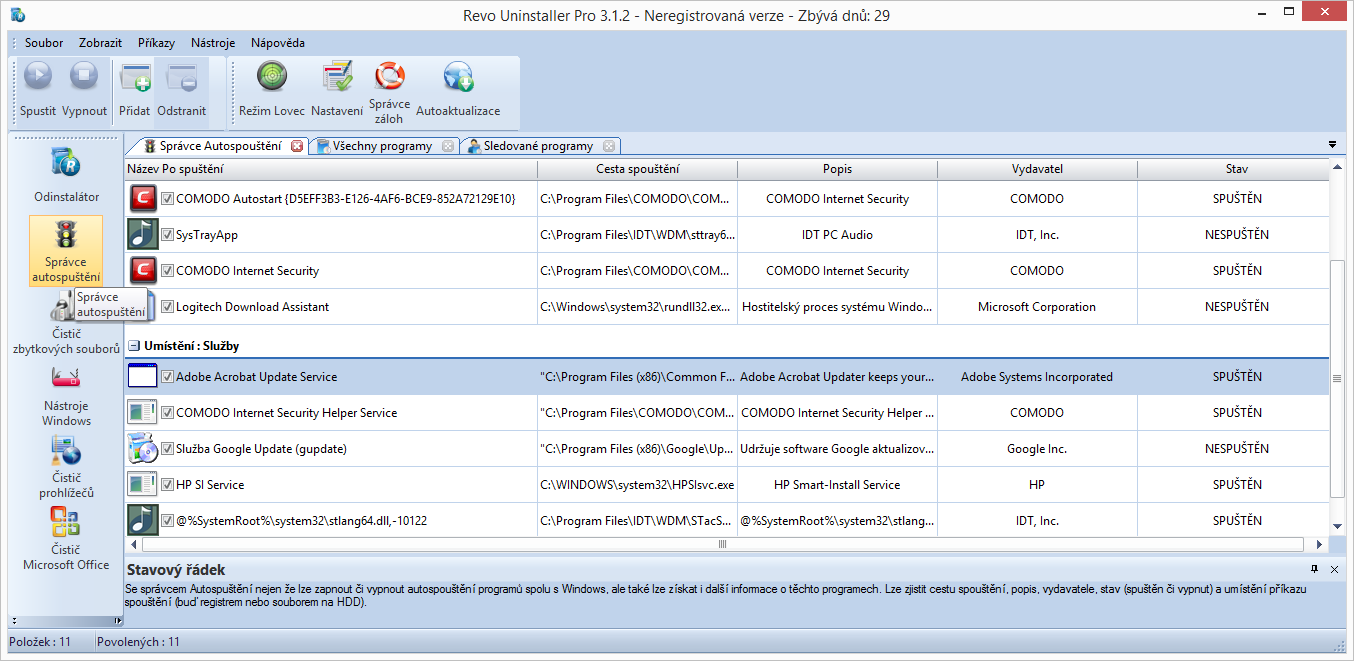Image resolution: width=1354 pixels, height=661 pixels.
Task: Uncheck SysTrayApp checkbox
Action: [x=167, y=235]
